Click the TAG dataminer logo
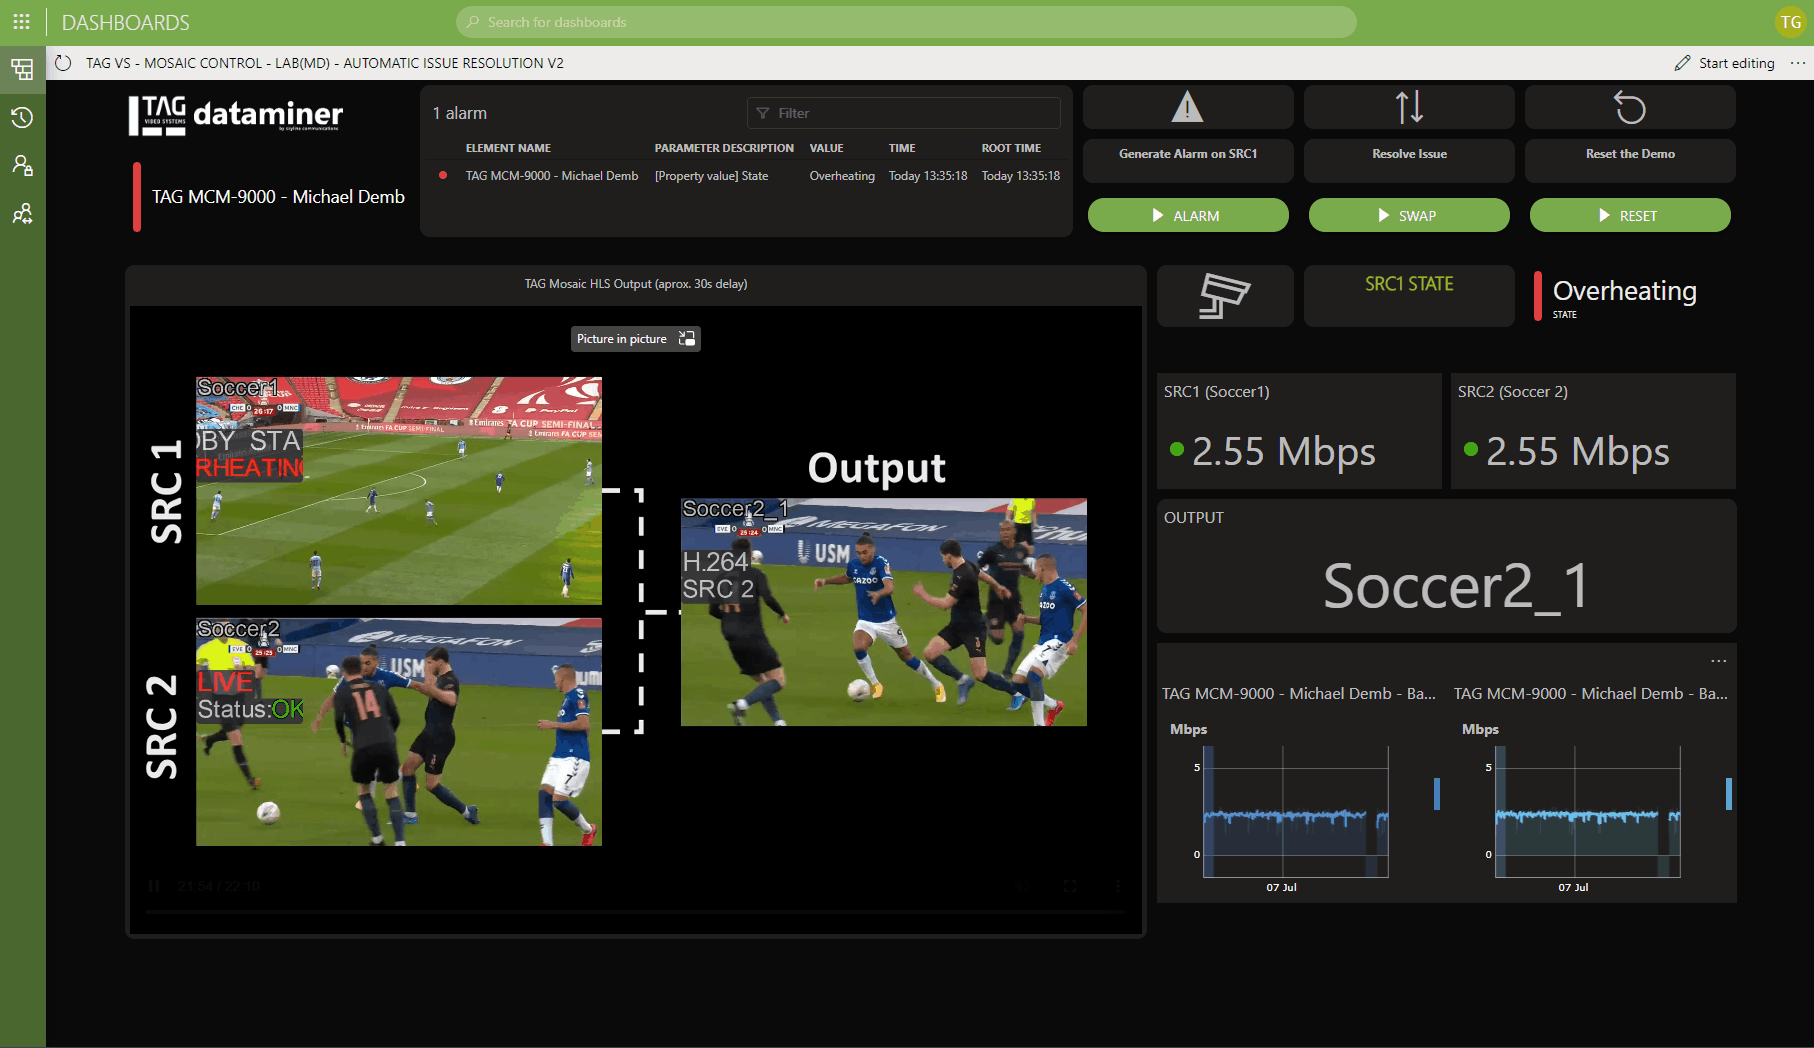Image resolution: width=1814 pixels, height=1048 pixels. pos(236,115)
